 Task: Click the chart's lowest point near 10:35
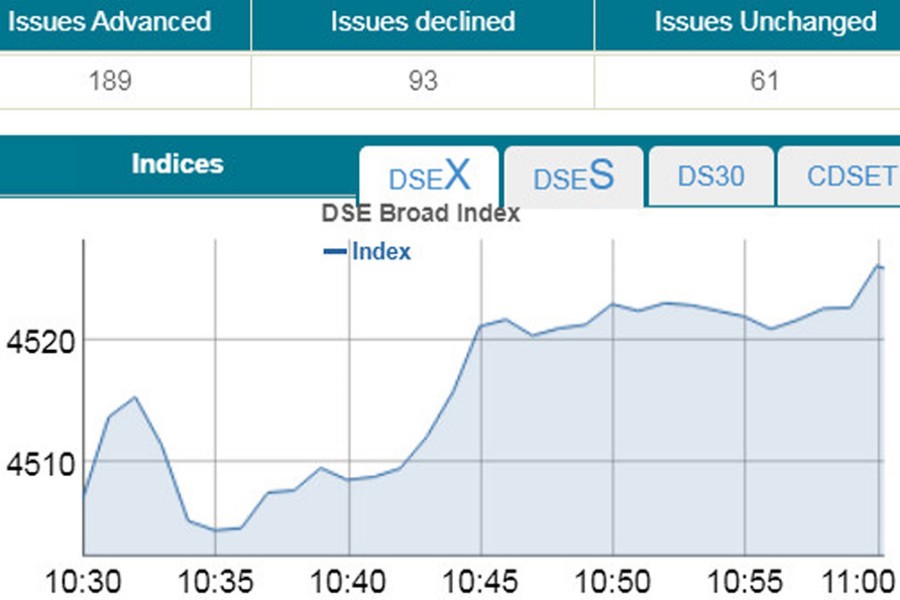click(215, 530)
